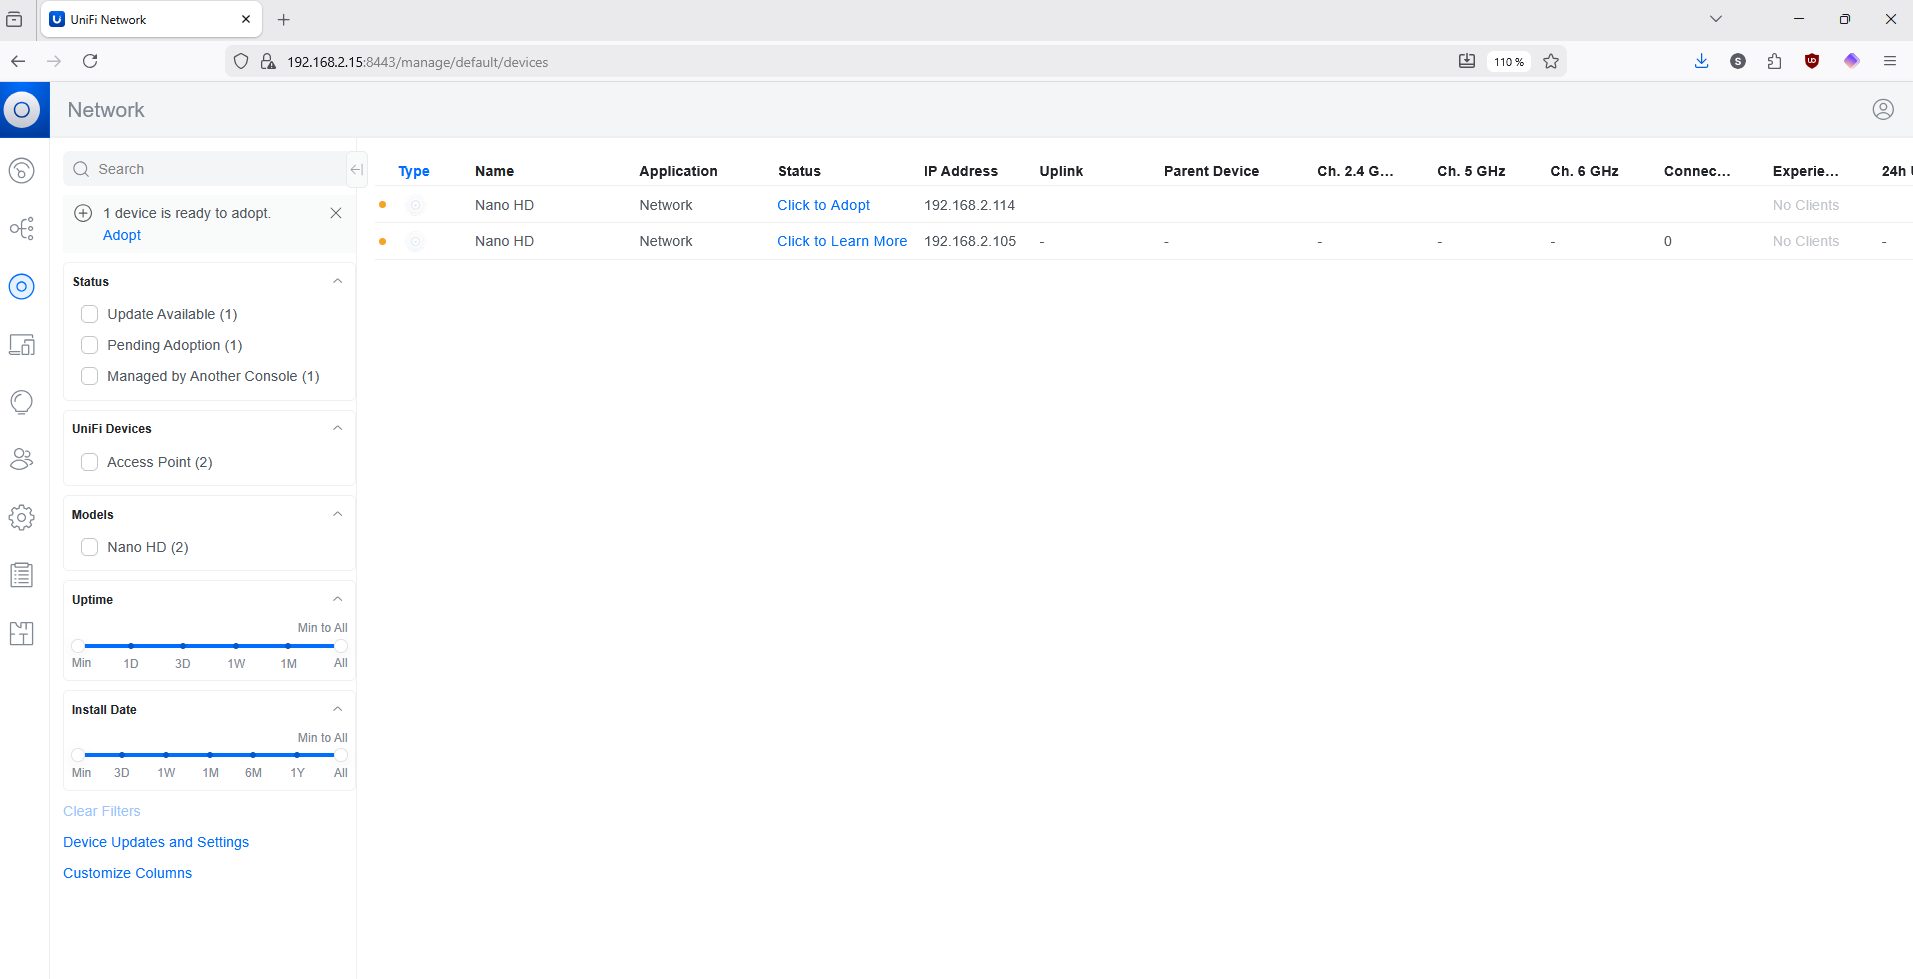Viewport: 1913px width, 979px height.
Task: Click the 'Click to Adopt' status link
Action: point(823,205)
